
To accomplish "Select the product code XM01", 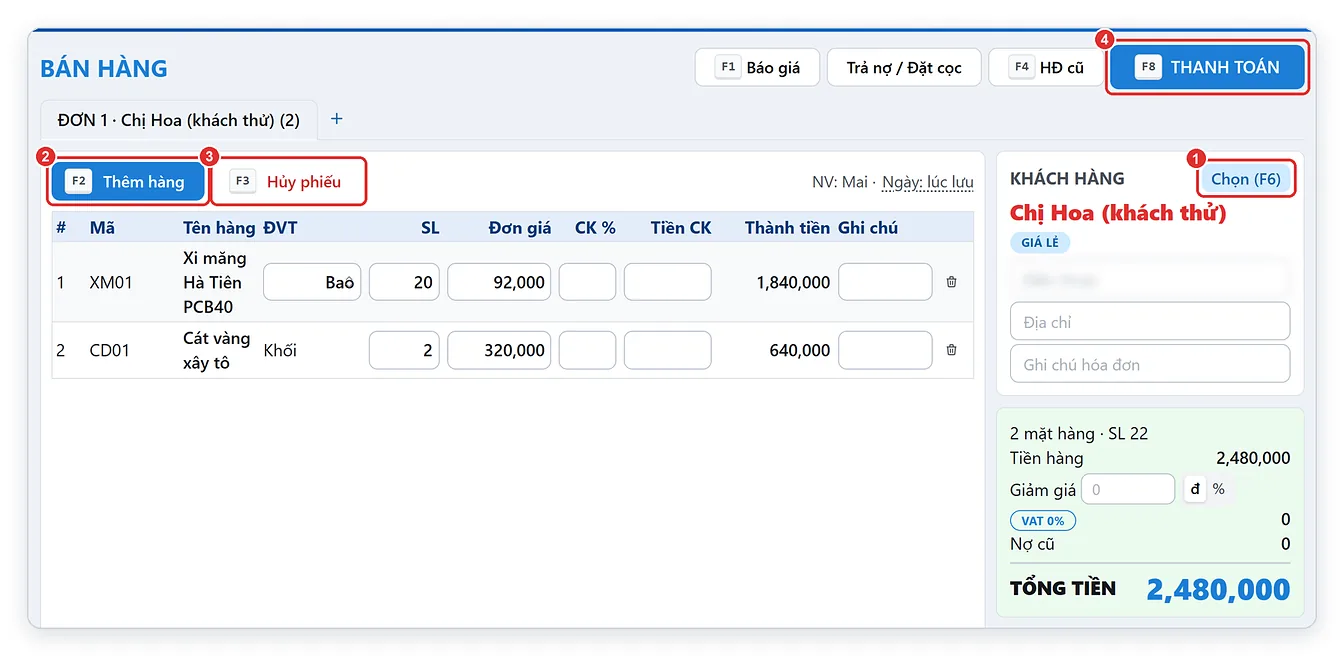I will pyautogui.click(x=110, y=282).
